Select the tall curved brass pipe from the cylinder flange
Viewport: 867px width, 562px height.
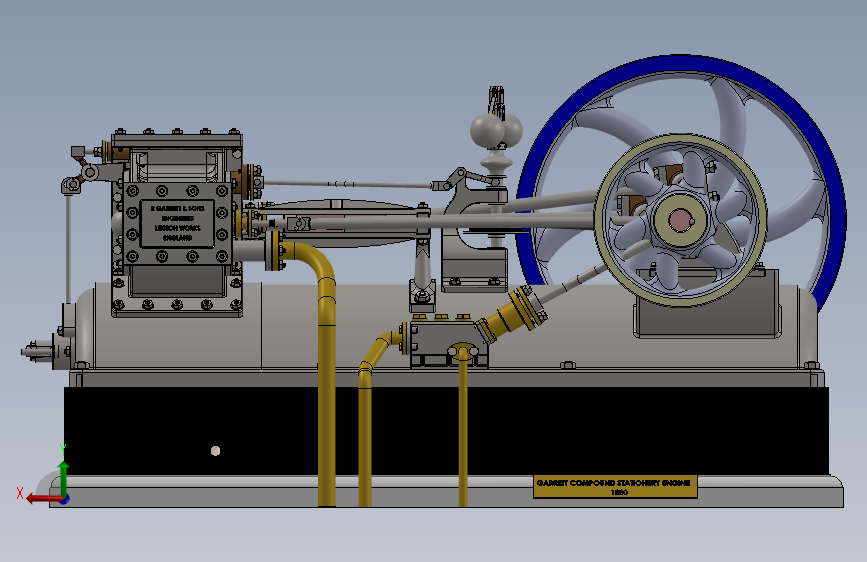click(x=326, y=376)
